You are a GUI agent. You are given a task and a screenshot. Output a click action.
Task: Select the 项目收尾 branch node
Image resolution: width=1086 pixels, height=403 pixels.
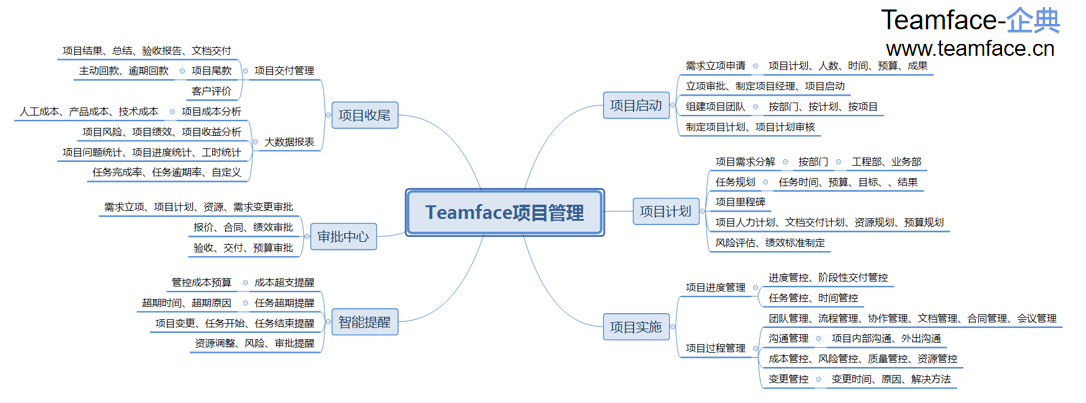click(365, 116)
